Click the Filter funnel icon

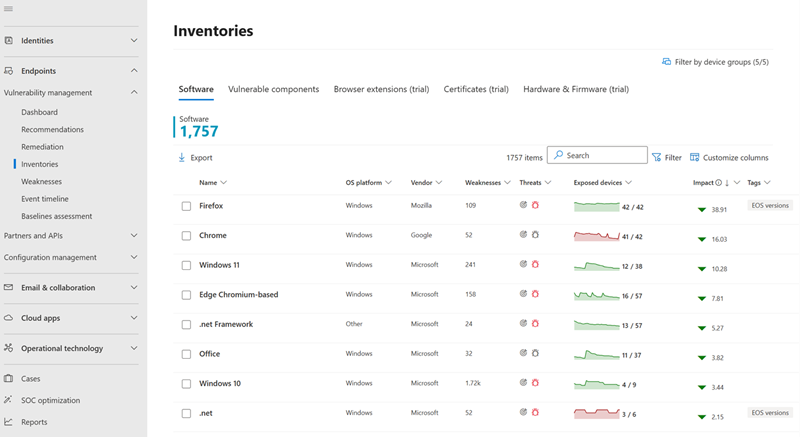(657, 157)
